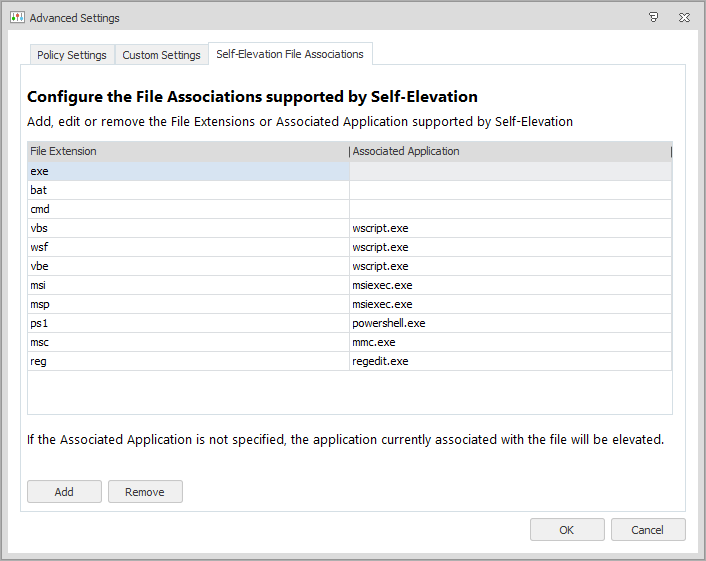The image size is (706, 561).
Task: Click the Associated Application column header
Action: click(509, 151)
